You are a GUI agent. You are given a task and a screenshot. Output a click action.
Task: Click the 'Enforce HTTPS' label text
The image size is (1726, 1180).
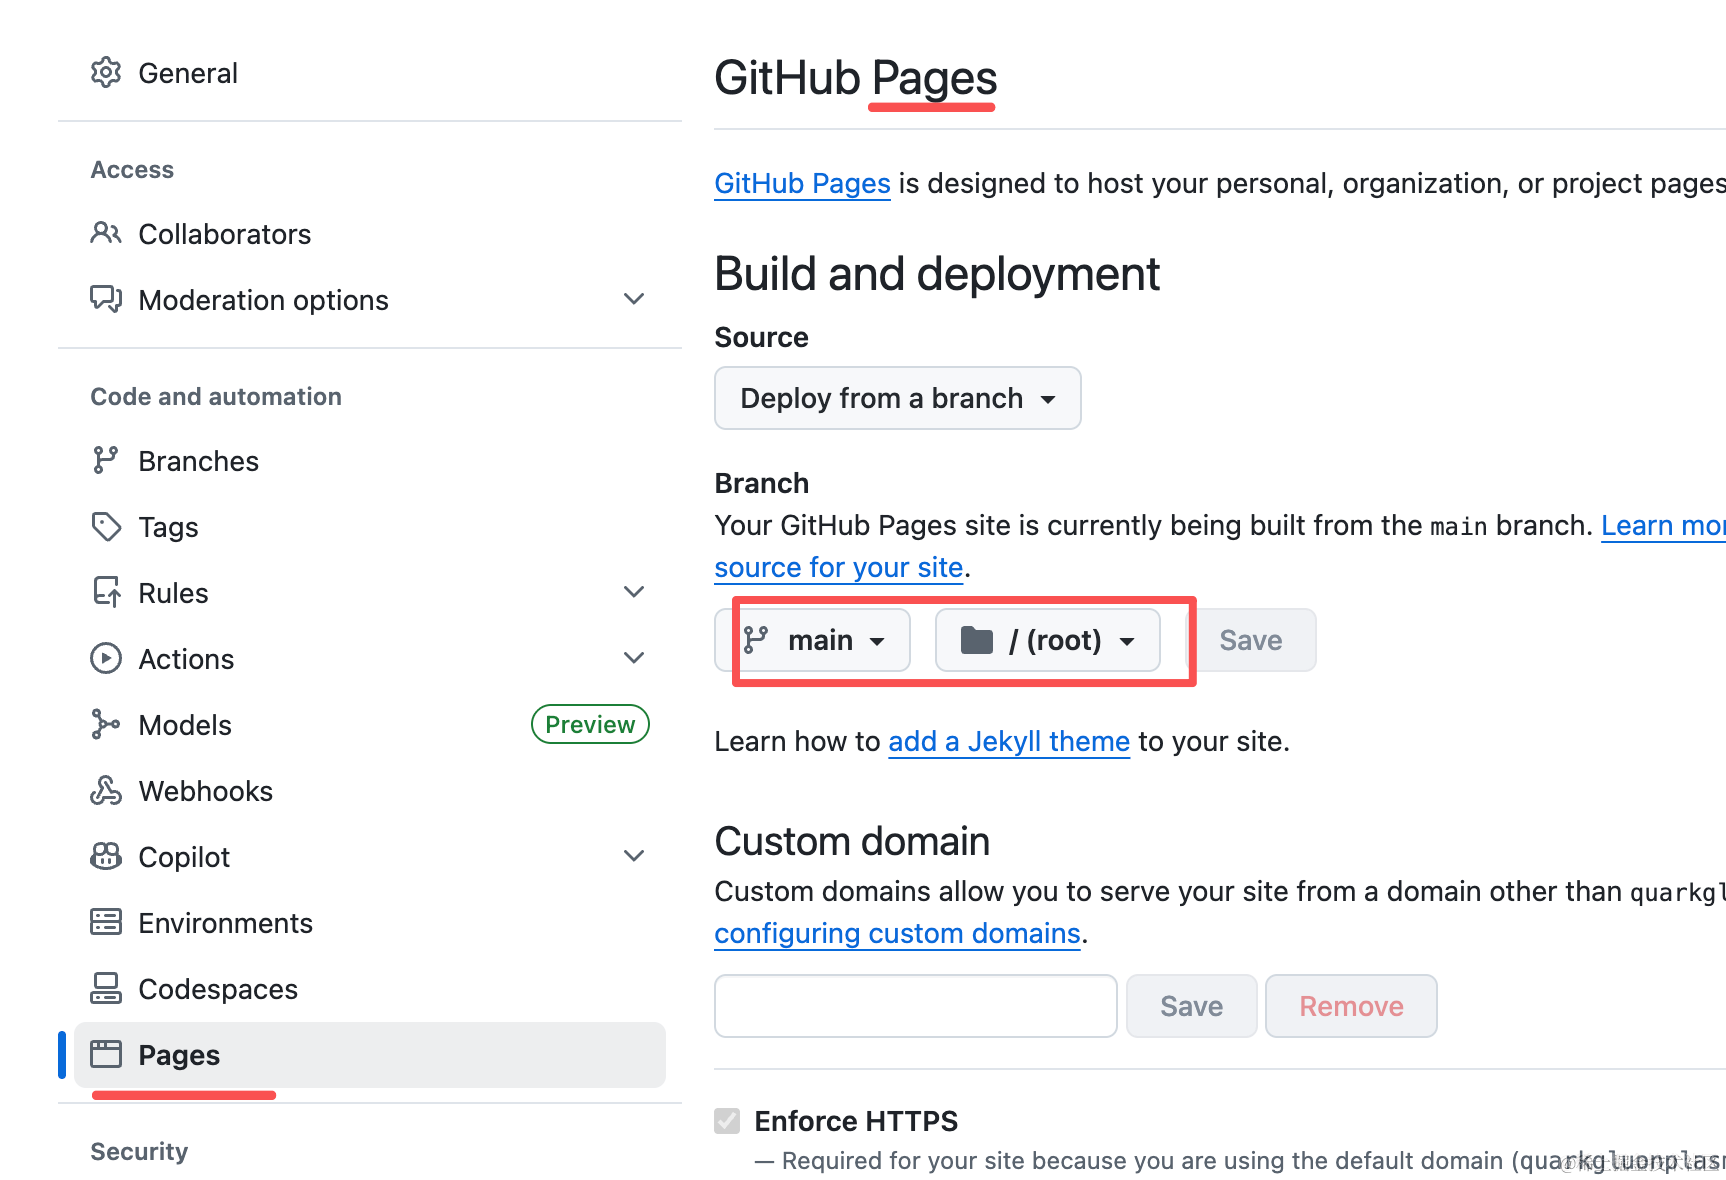click(x=856, y=1121)
